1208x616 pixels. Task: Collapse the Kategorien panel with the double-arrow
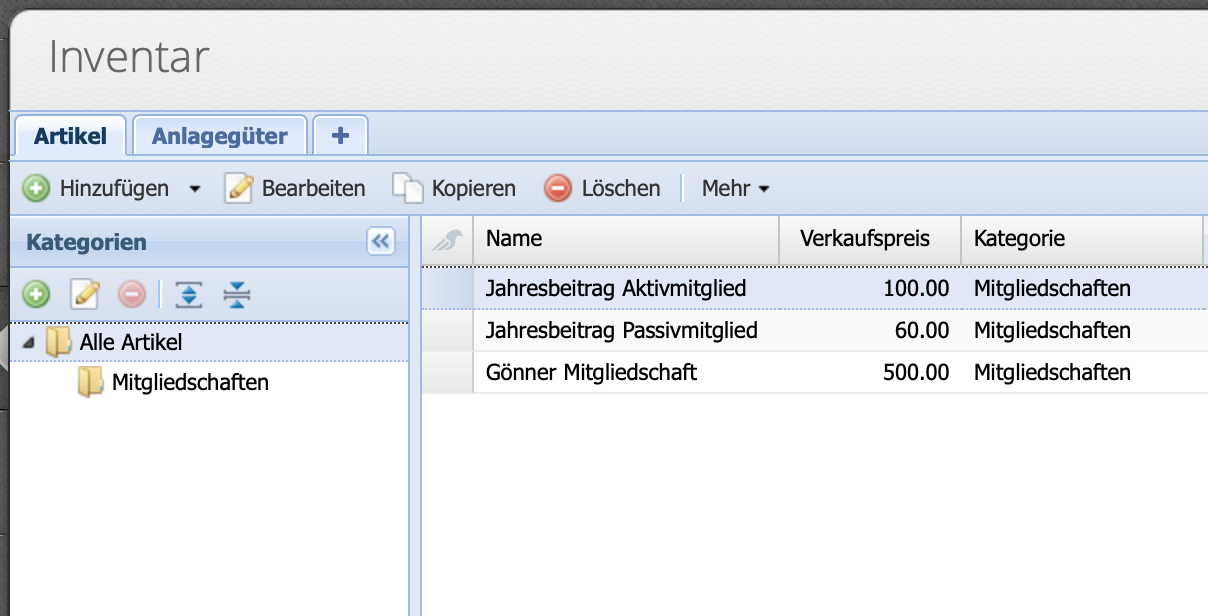(x=380, y=242)
